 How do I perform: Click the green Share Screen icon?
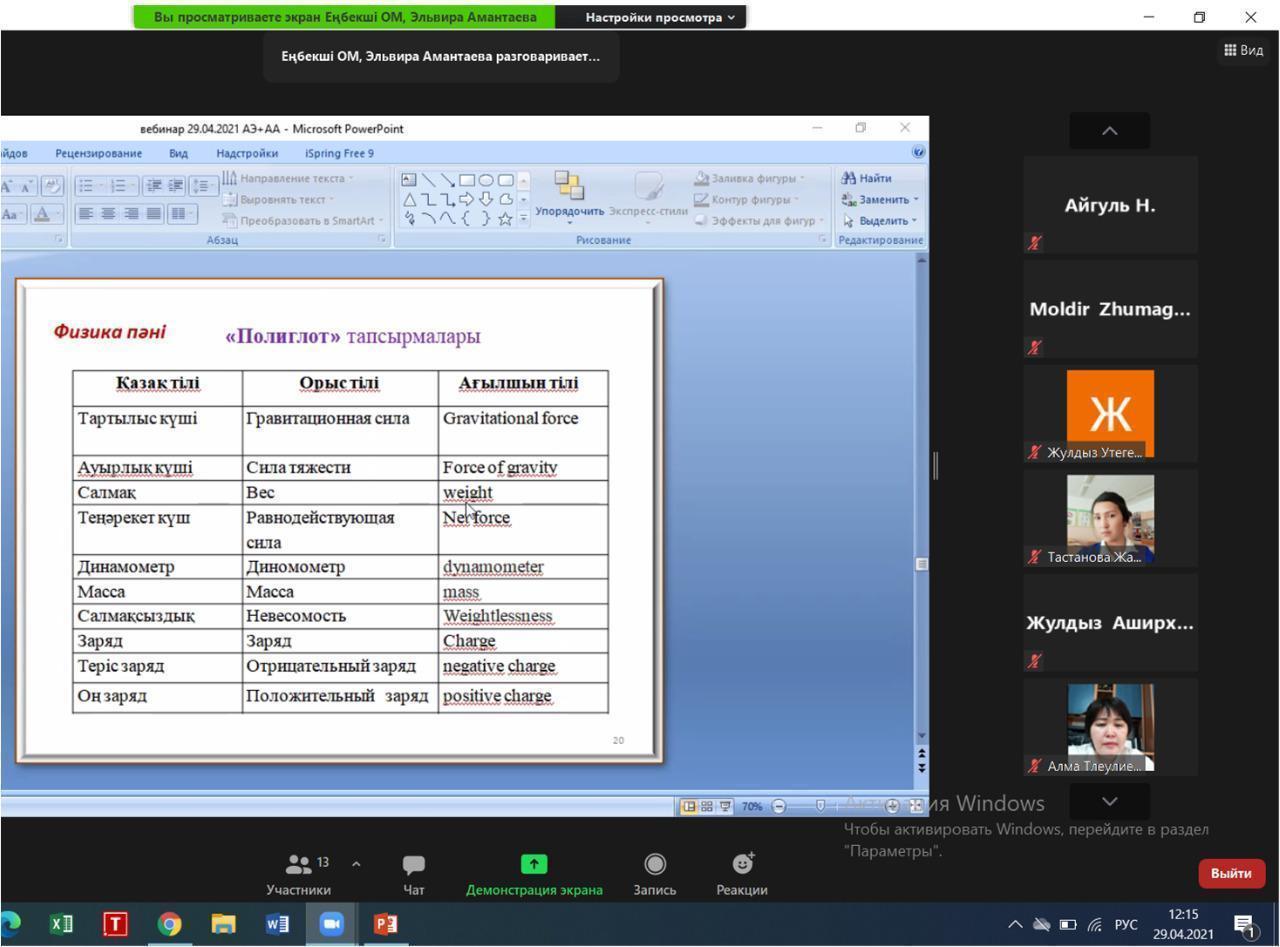[x=534, y=864]
